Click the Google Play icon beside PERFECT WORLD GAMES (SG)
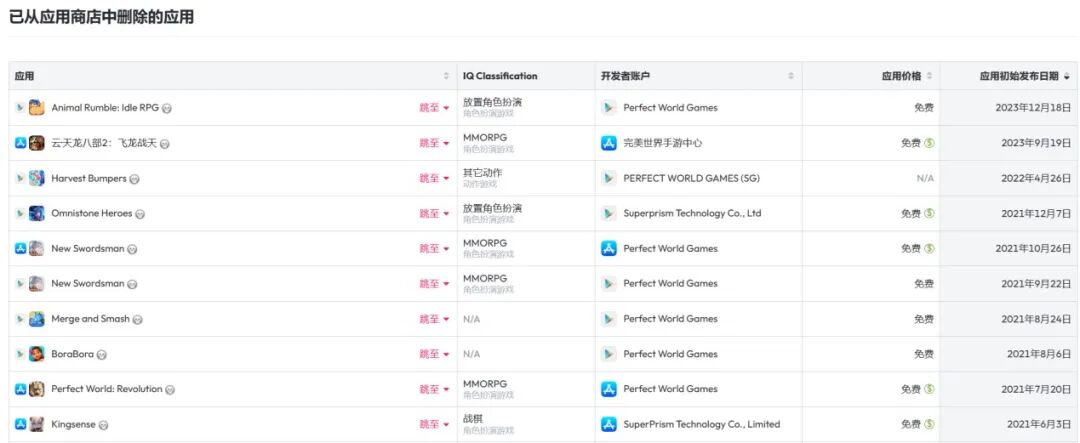This screenshot has height=443, width=1080. click(x=609, y=178)
